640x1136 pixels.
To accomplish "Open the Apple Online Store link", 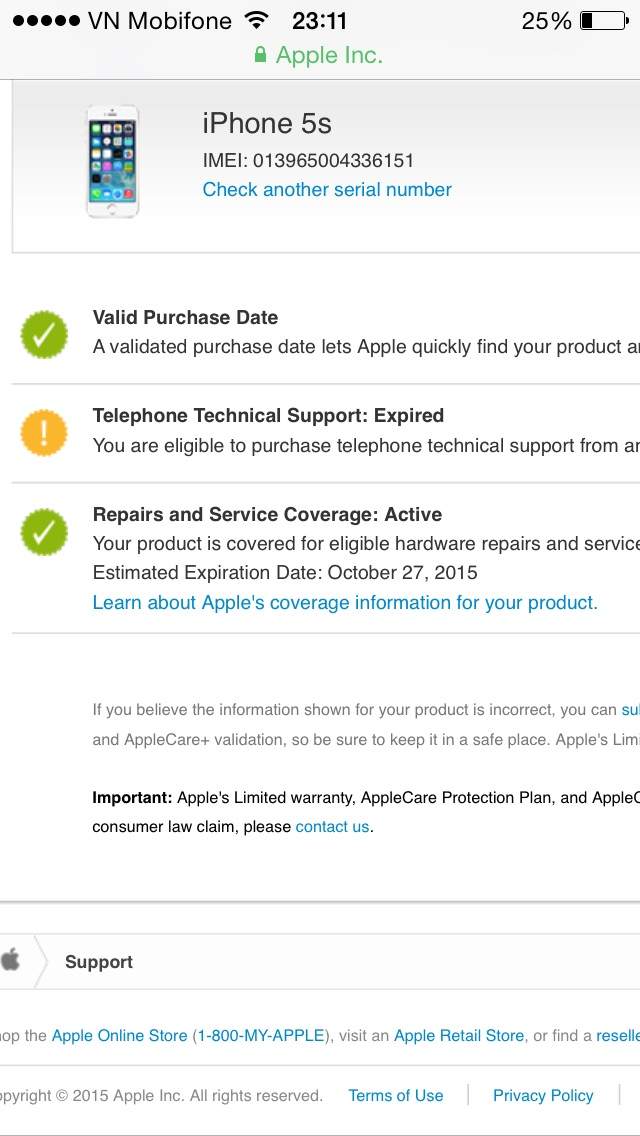I will (x=119, y=1036).
